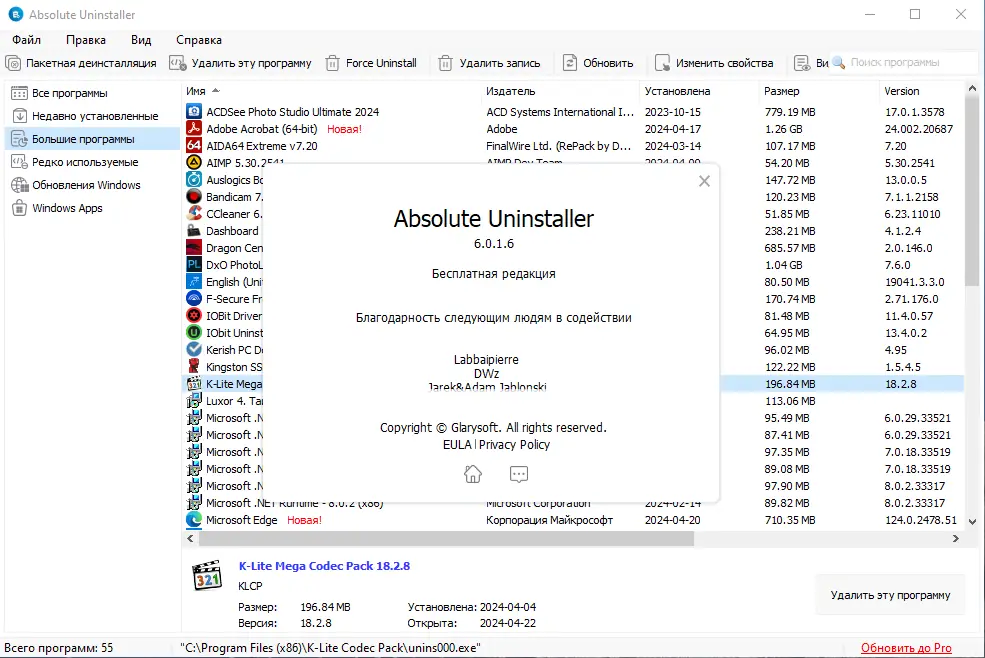Image resolution: width=985 pixels, height=658 pixels.
Task: Click the feedback chat icon in About dialog
Action: click(x=519, y=474)
